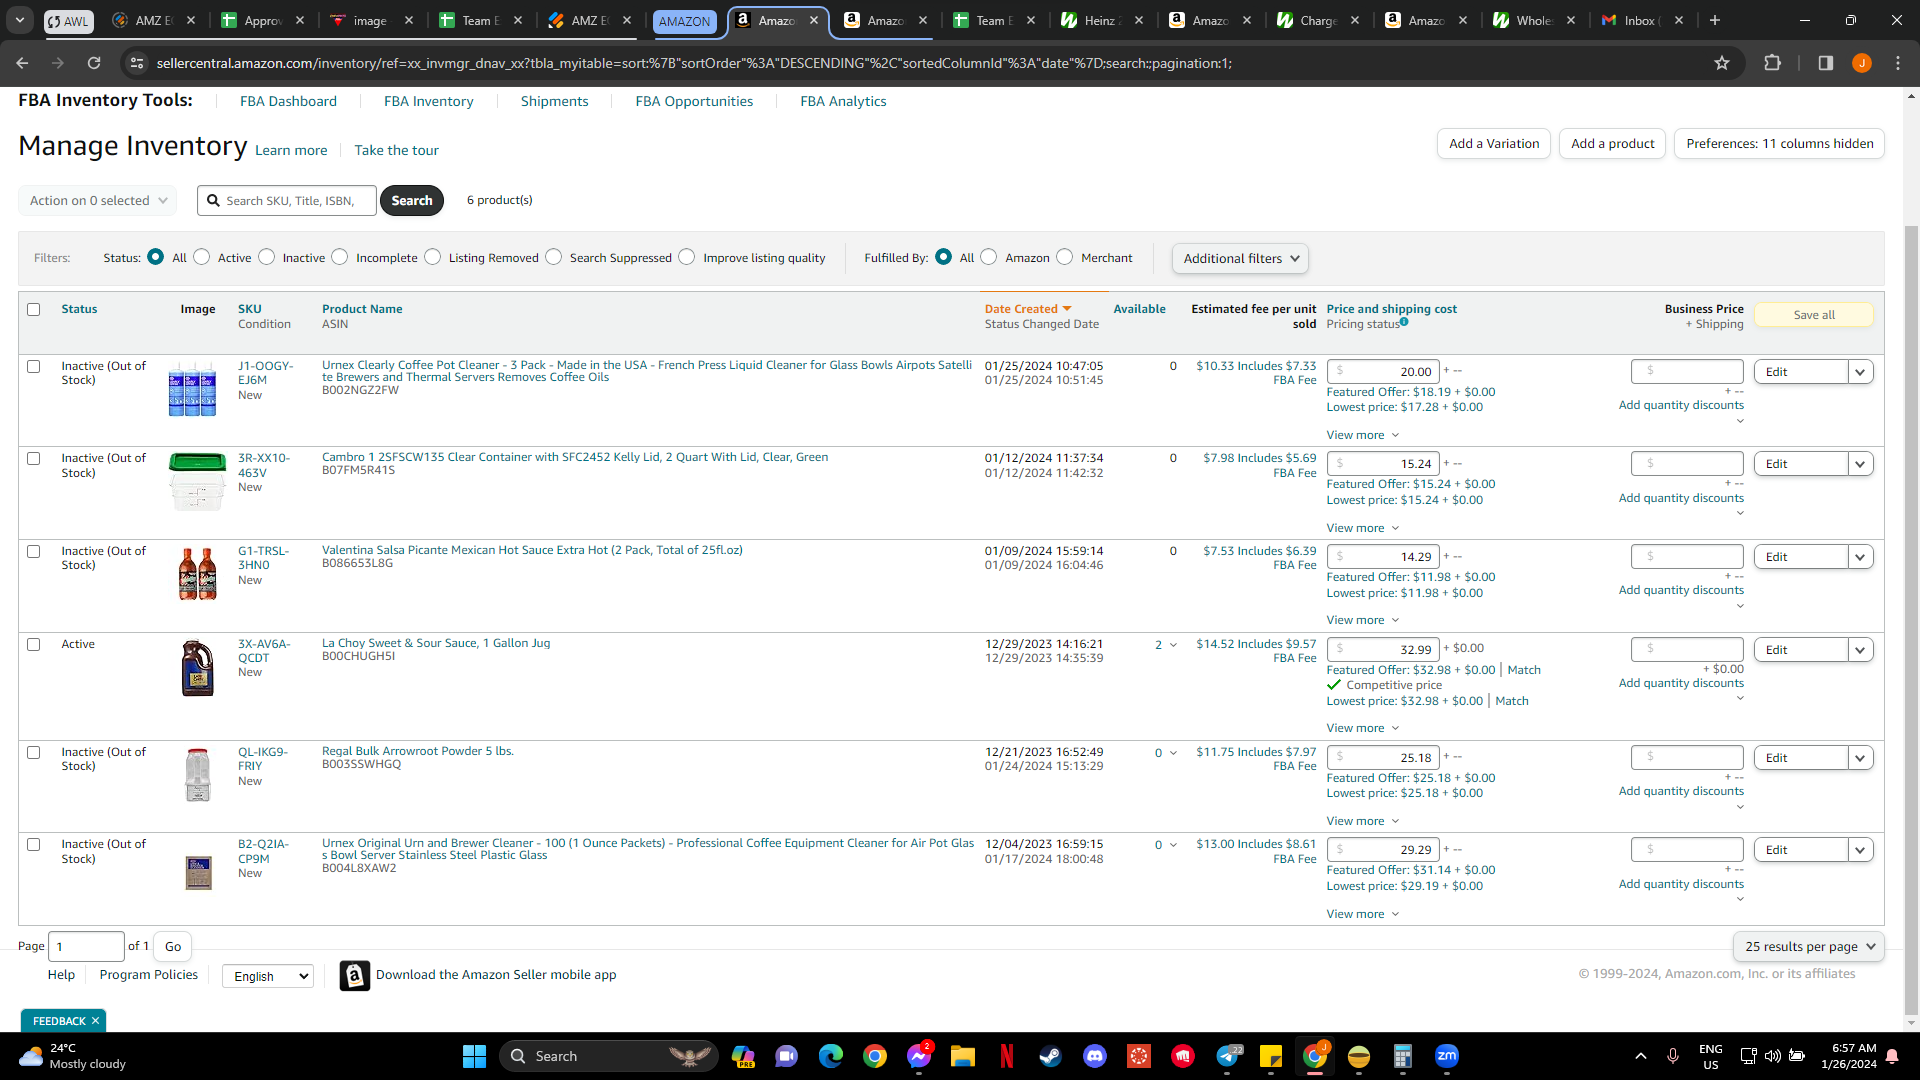Image resolution: width=1920 pixels, height=1080 pixels.
Task: Open Sticky Notes from the taskbar
Action: point(1271,1056)
